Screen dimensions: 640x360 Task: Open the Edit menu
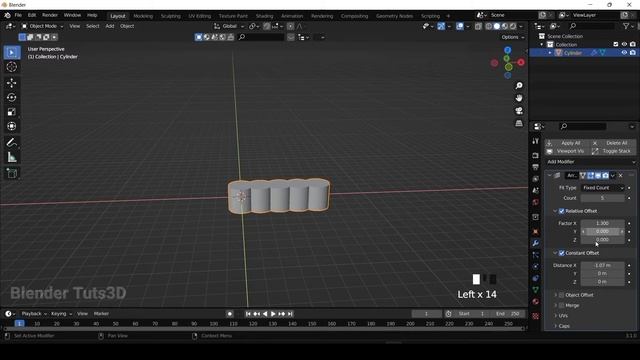click(32, 15)
